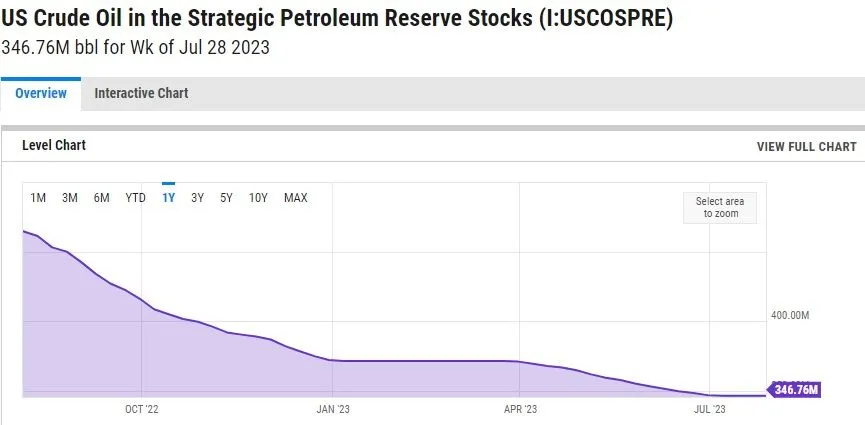Show MAX time range data

[x=296, y=198]
